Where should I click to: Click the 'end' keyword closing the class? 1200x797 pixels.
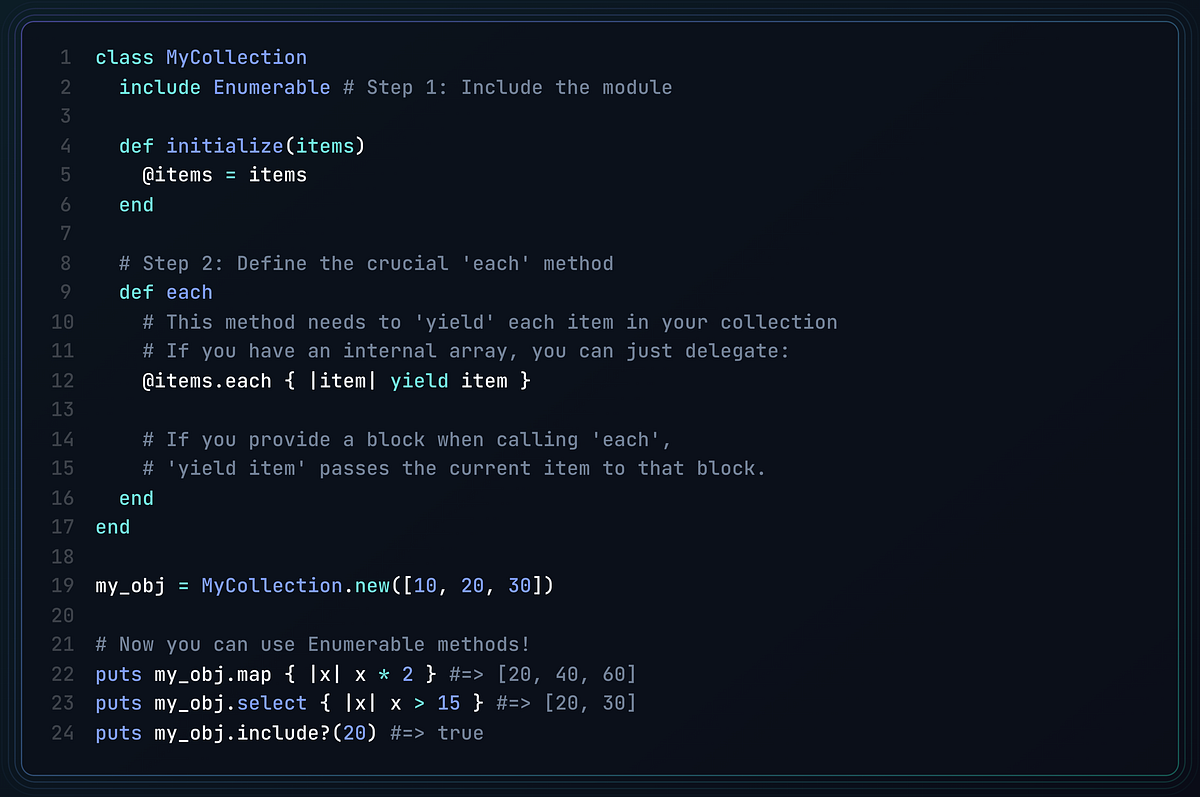click(112, 527)
